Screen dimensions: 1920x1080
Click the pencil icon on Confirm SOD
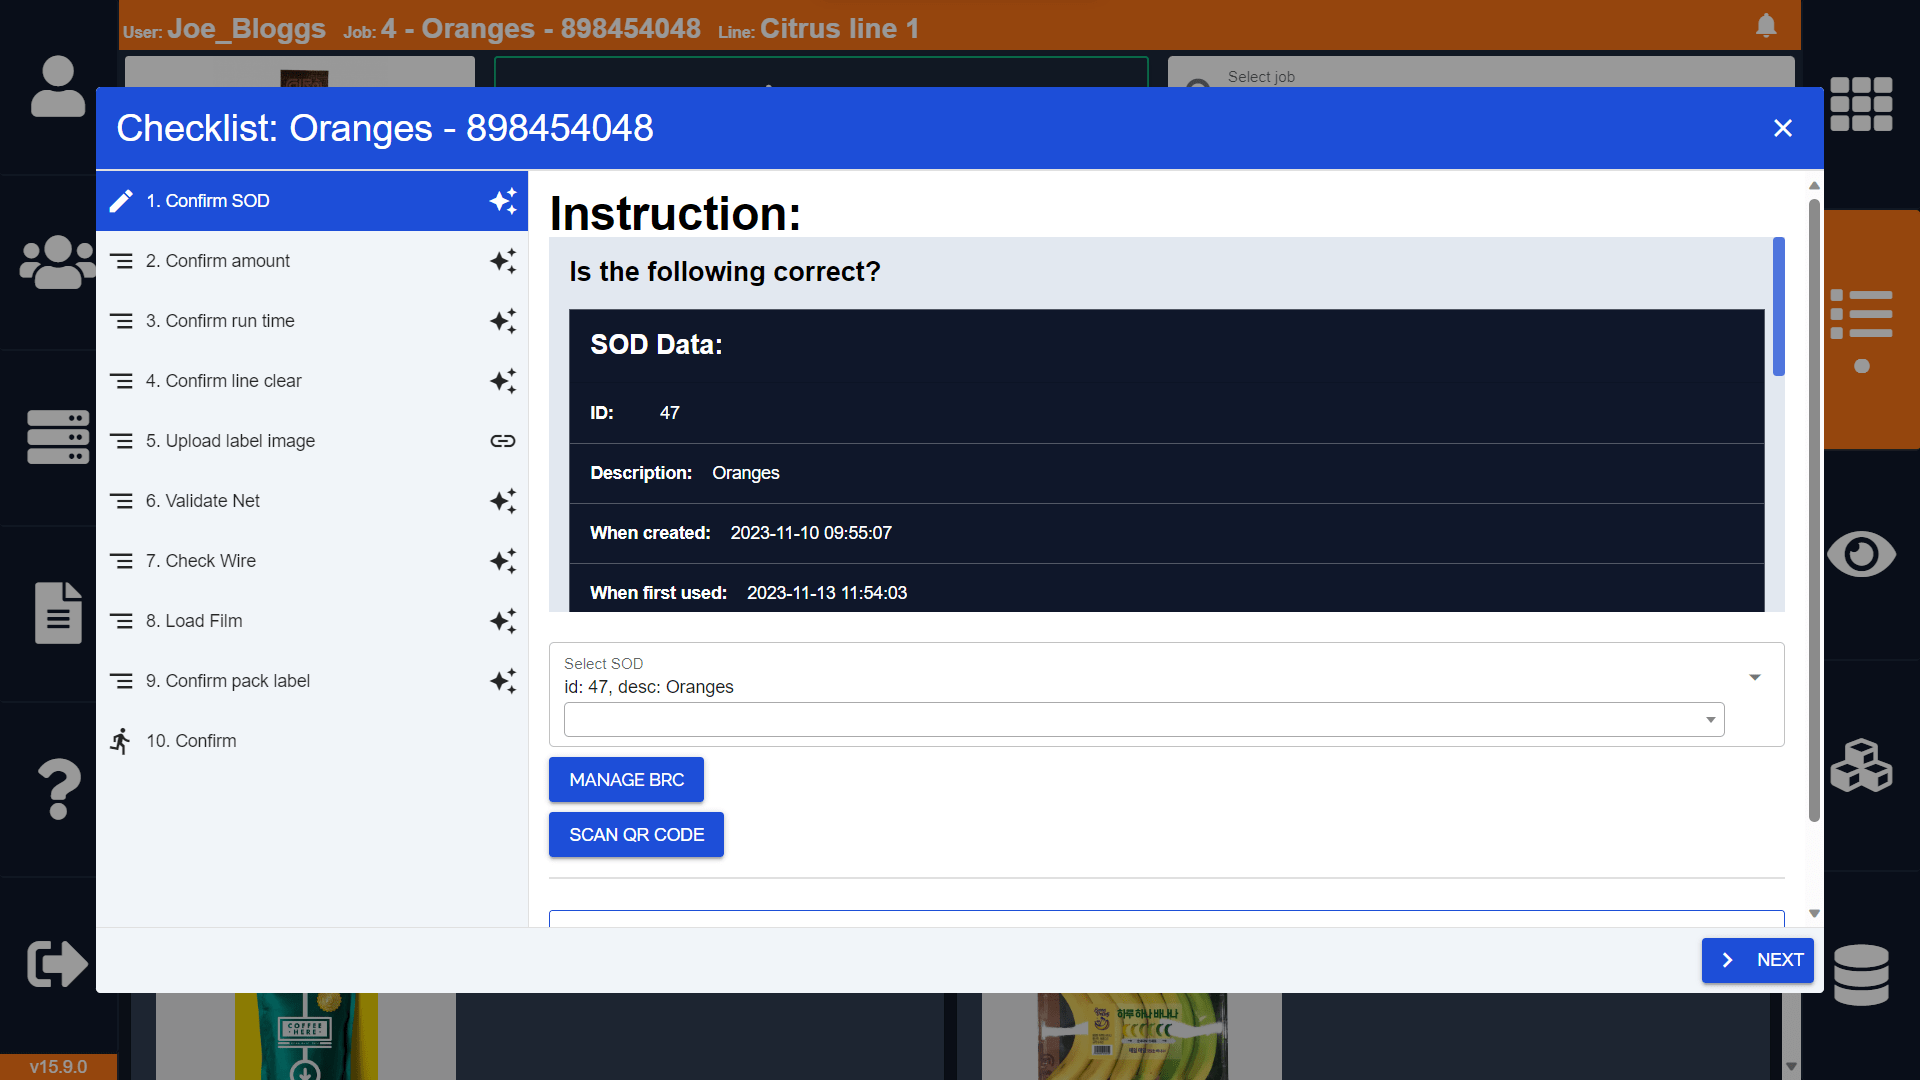(x=121, y=201)
